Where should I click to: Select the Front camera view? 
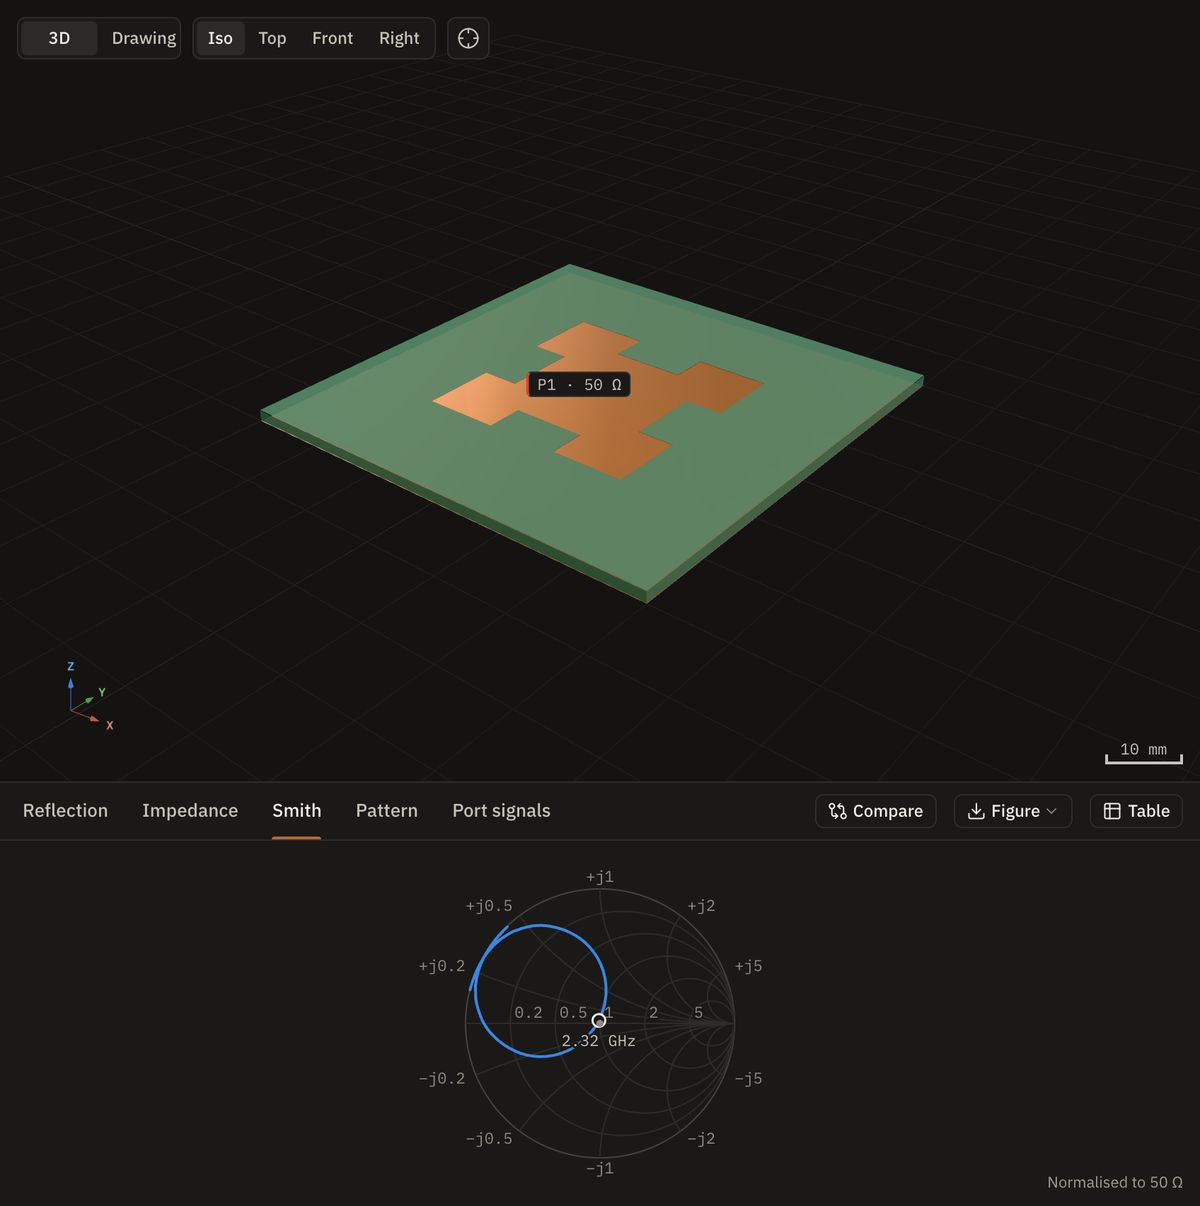point(332,38)
